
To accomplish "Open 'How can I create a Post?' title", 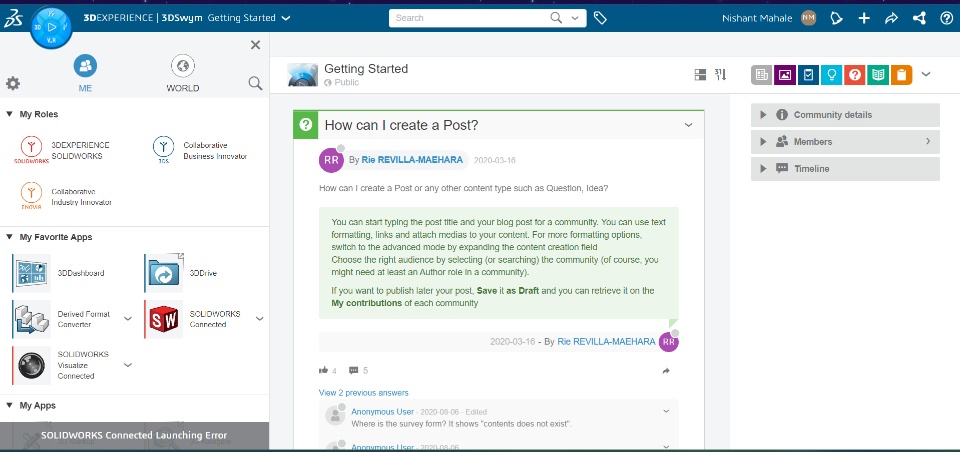I will pos(401,125).
